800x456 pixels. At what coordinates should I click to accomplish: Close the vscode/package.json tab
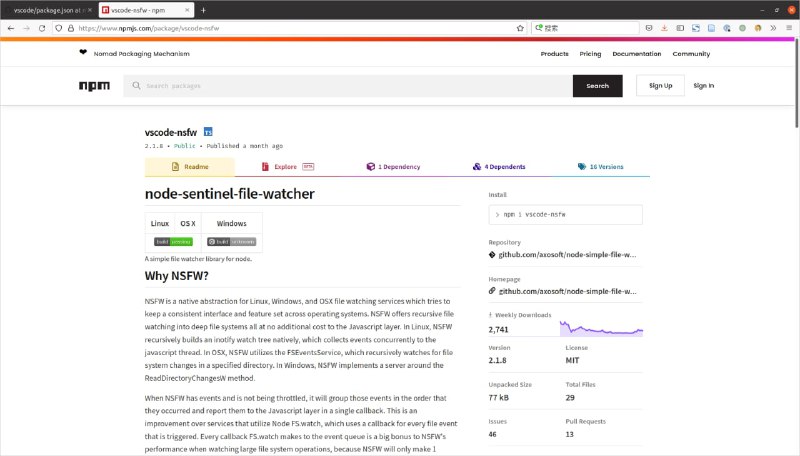coord(89,10)
